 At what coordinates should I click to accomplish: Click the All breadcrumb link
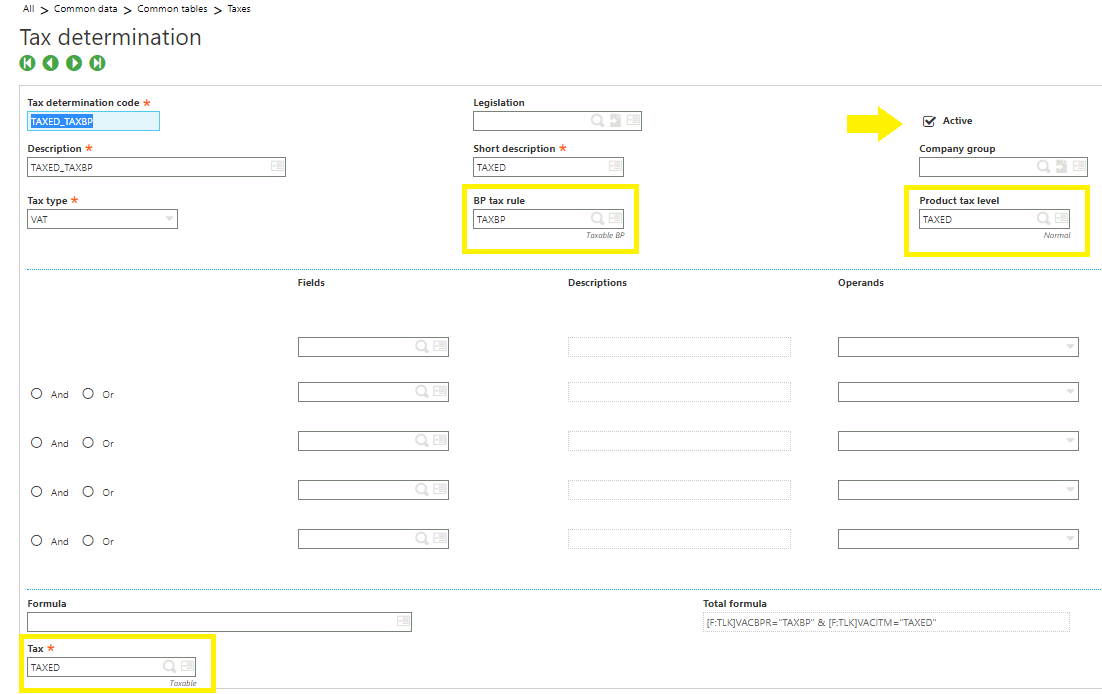click(28, 9)
